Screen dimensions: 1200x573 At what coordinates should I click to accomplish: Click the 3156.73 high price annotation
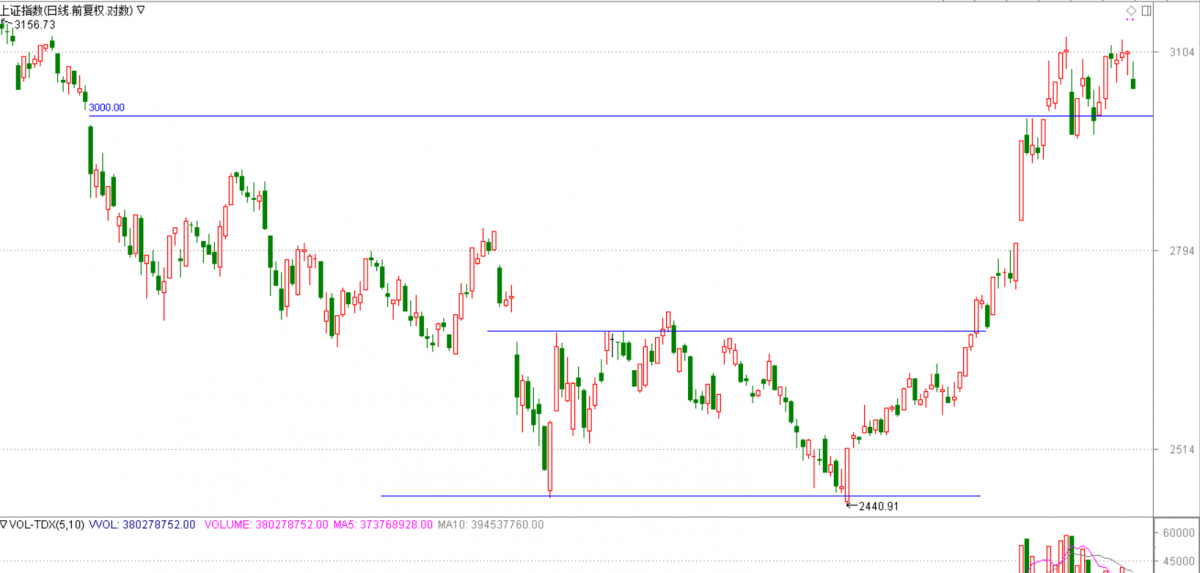coord(34,24)
